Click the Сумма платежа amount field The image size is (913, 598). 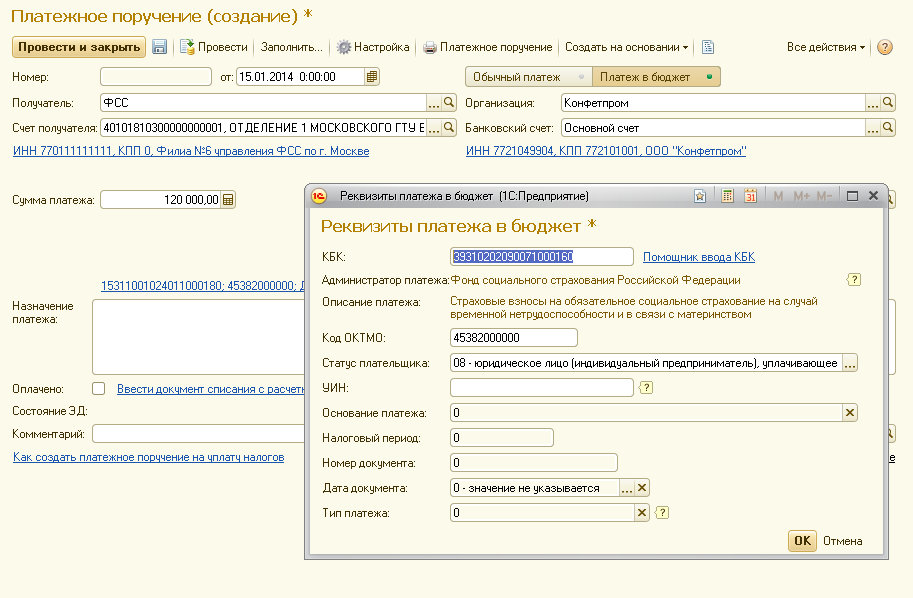[x=161, y=200]
